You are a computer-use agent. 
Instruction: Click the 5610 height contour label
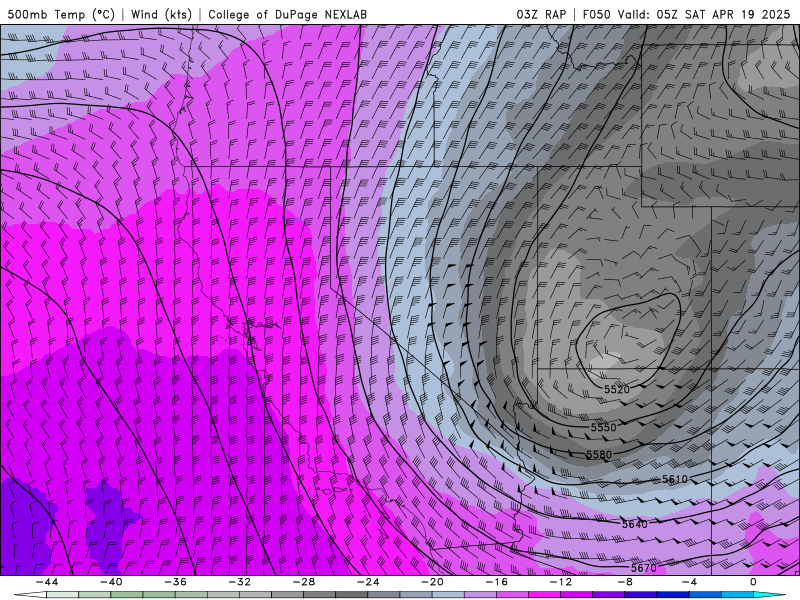675,479
